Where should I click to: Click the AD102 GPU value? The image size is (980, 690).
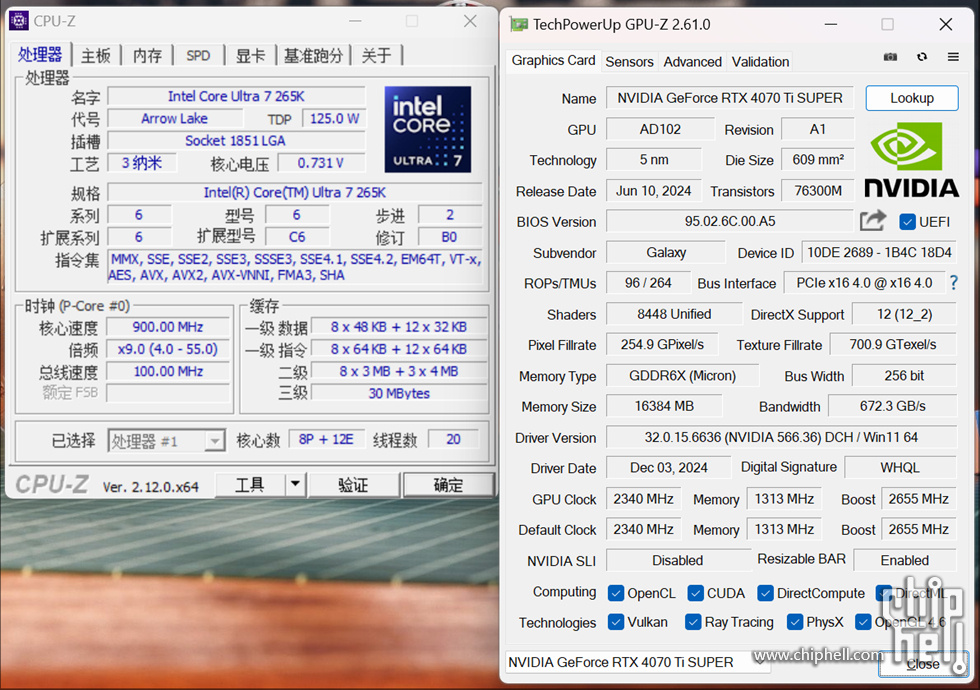[x=660, y=129]
